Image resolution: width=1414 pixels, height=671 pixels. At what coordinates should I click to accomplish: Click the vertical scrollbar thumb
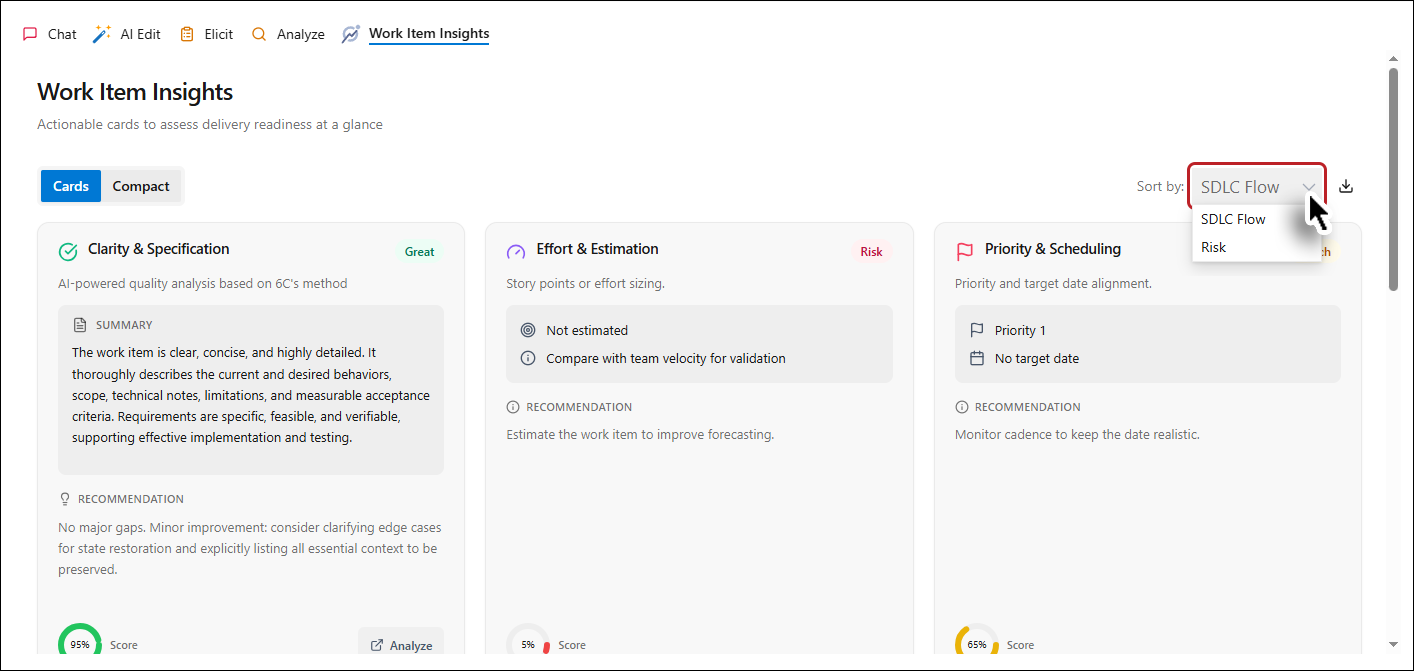1394,180
